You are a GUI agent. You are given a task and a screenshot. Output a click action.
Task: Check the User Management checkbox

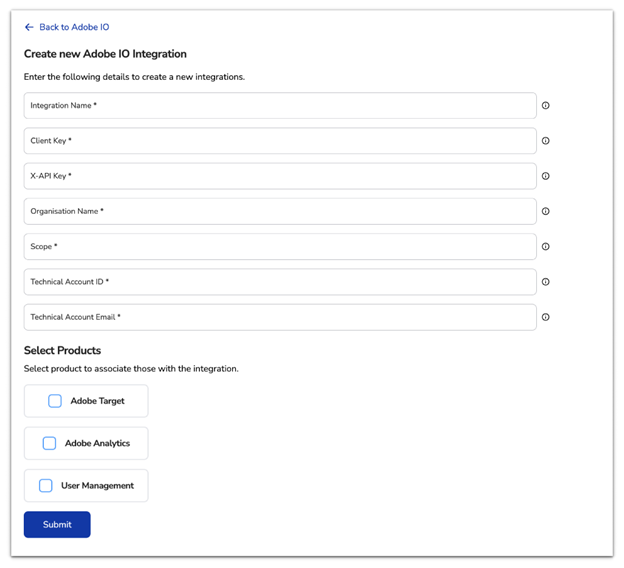tap(46, 486)
